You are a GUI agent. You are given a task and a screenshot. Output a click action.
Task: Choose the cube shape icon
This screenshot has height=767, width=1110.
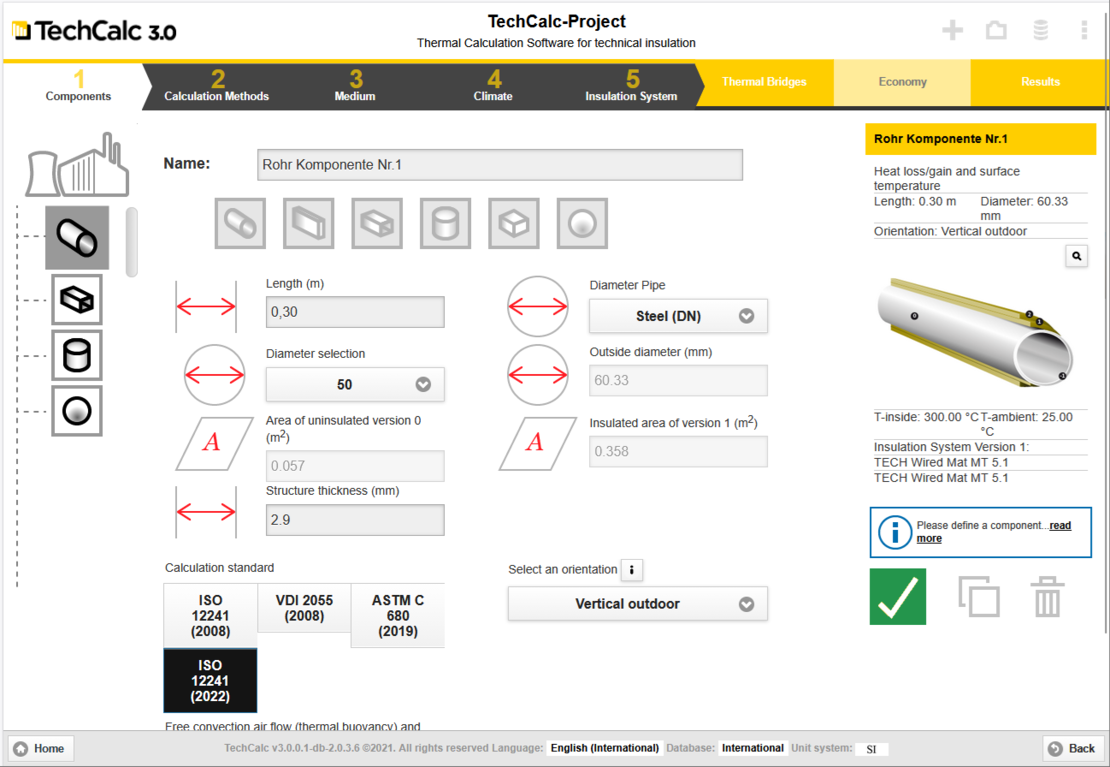514,224
